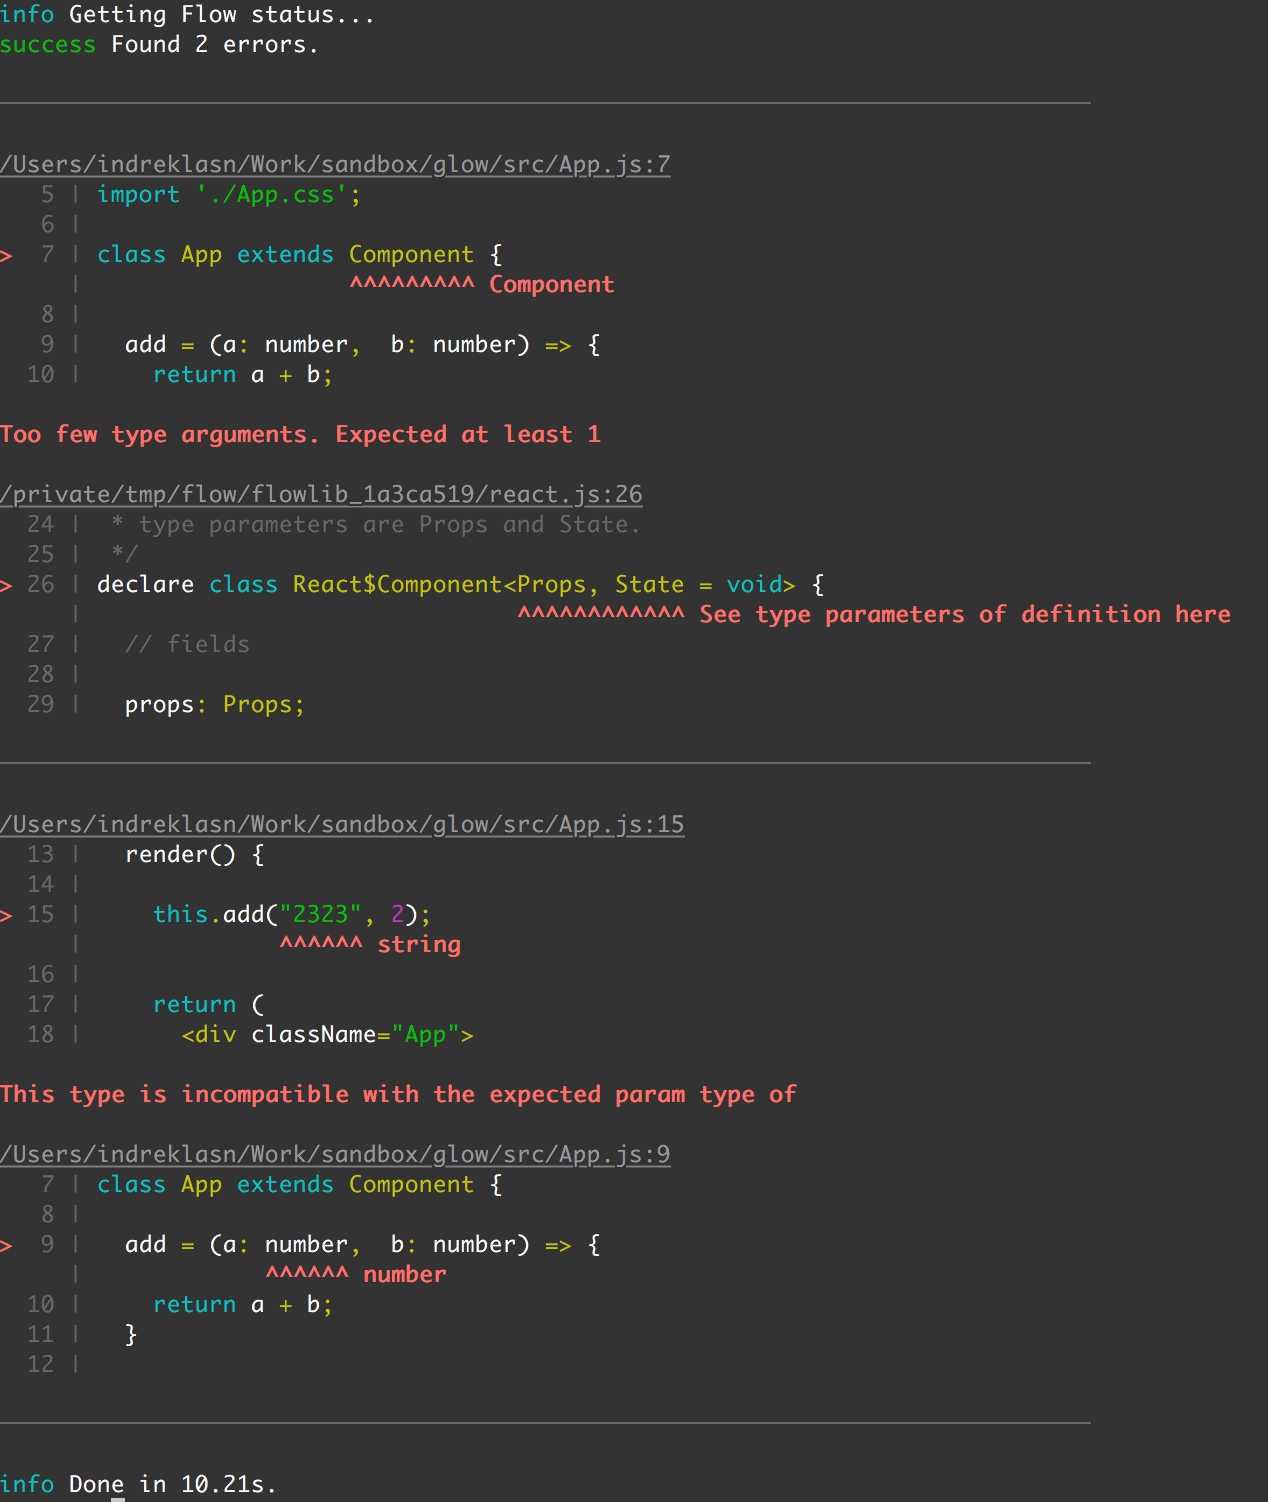Click the 'Getting Flow status...' info line
The height and width of the screenshot is (1502, 1268).
(x=187, y=15)
